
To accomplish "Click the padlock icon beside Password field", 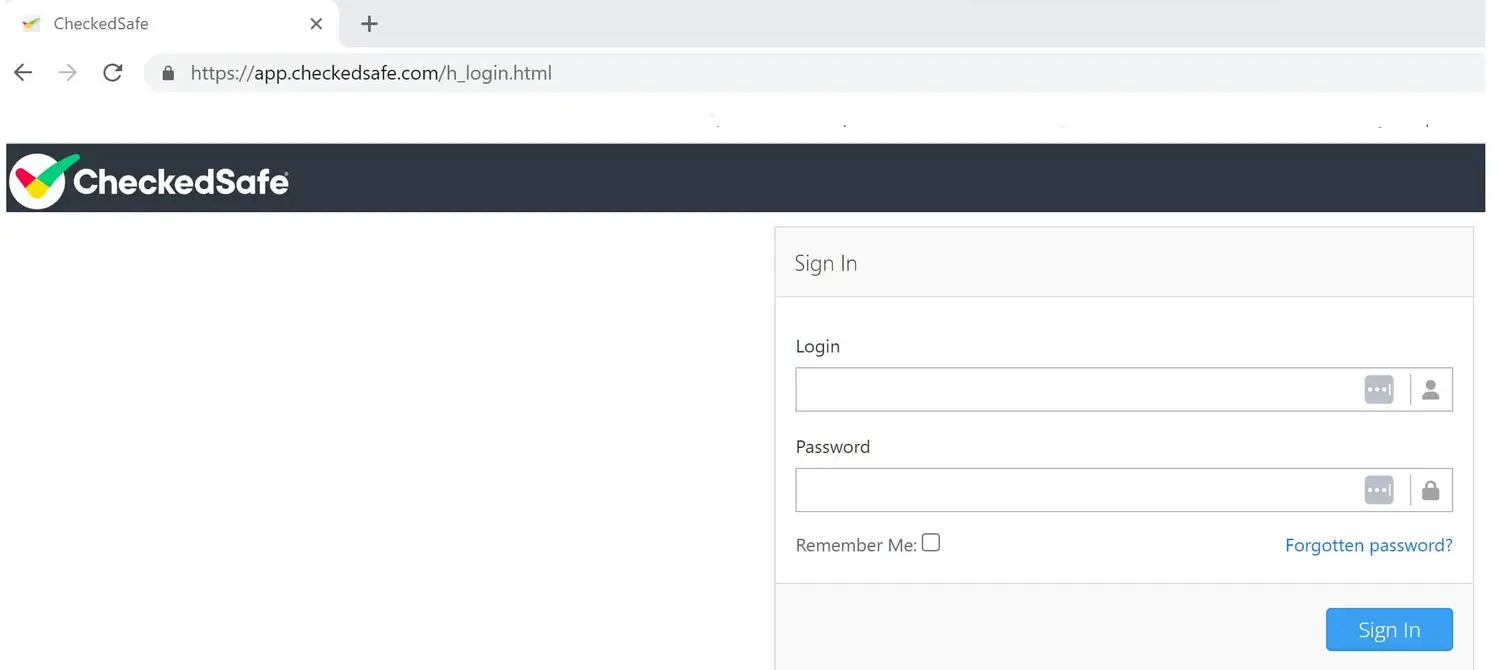I will (1430, 490).
